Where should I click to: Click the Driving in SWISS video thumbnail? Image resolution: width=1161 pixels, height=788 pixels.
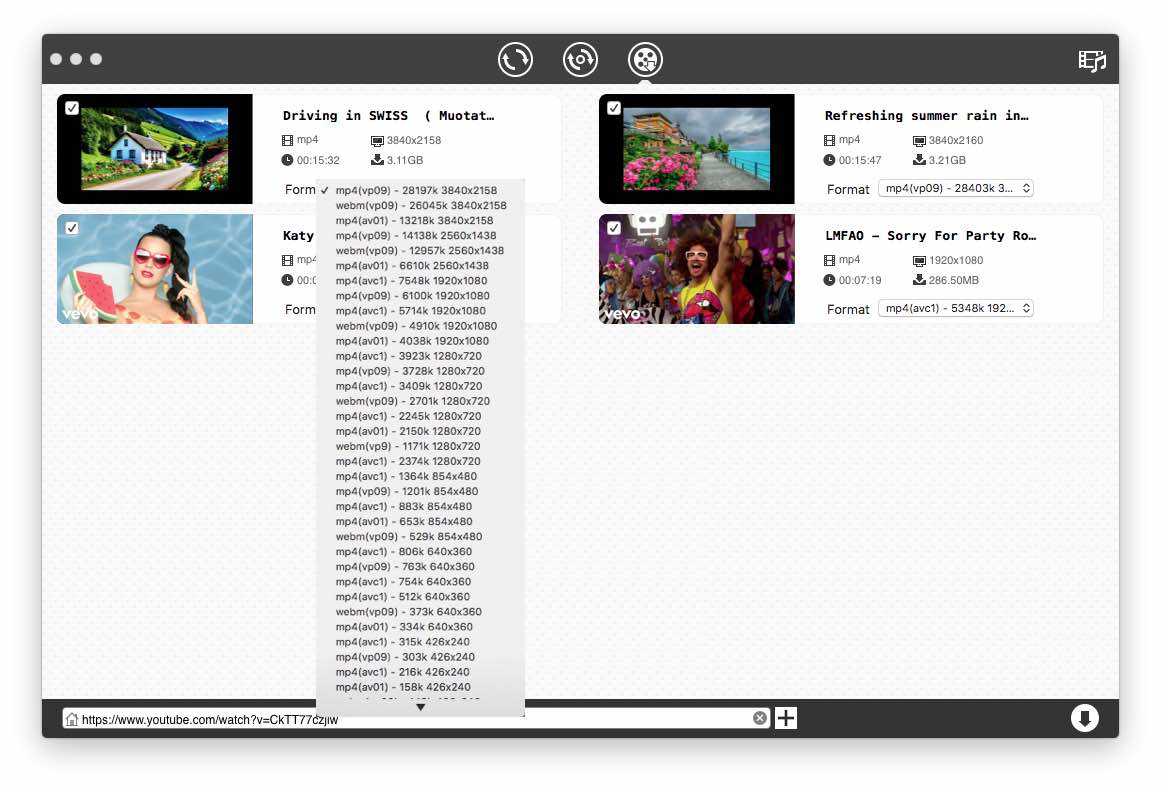click(x=155, y=149)
